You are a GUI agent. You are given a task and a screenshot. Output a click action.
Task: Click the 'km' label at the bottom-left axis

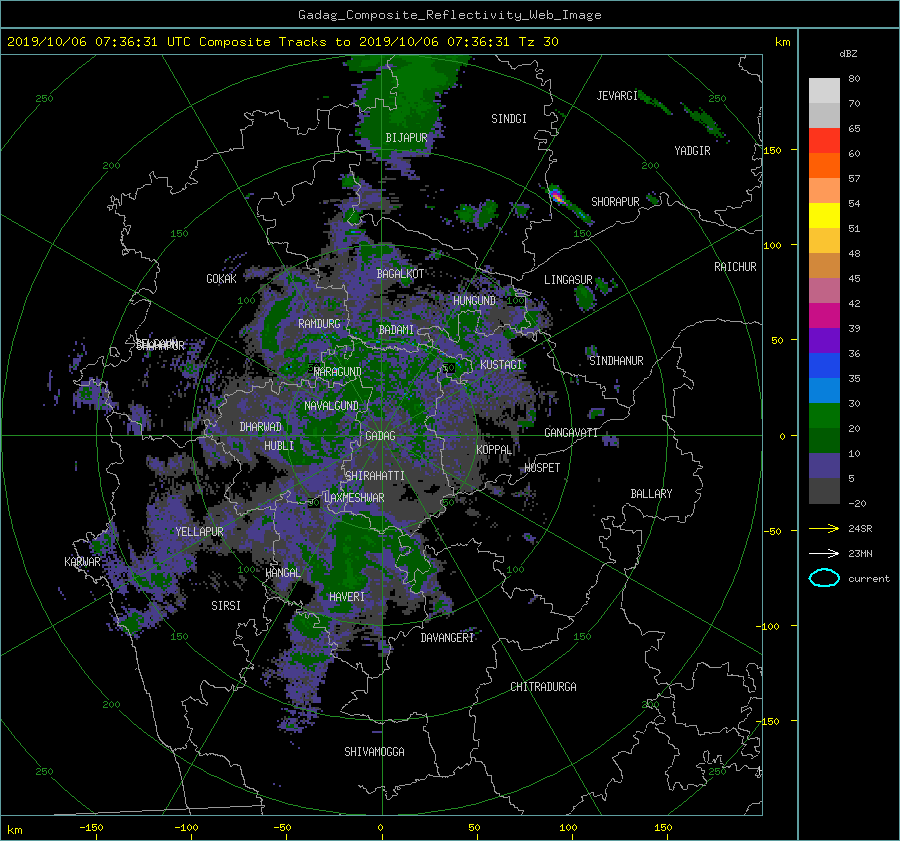[14, 830]
